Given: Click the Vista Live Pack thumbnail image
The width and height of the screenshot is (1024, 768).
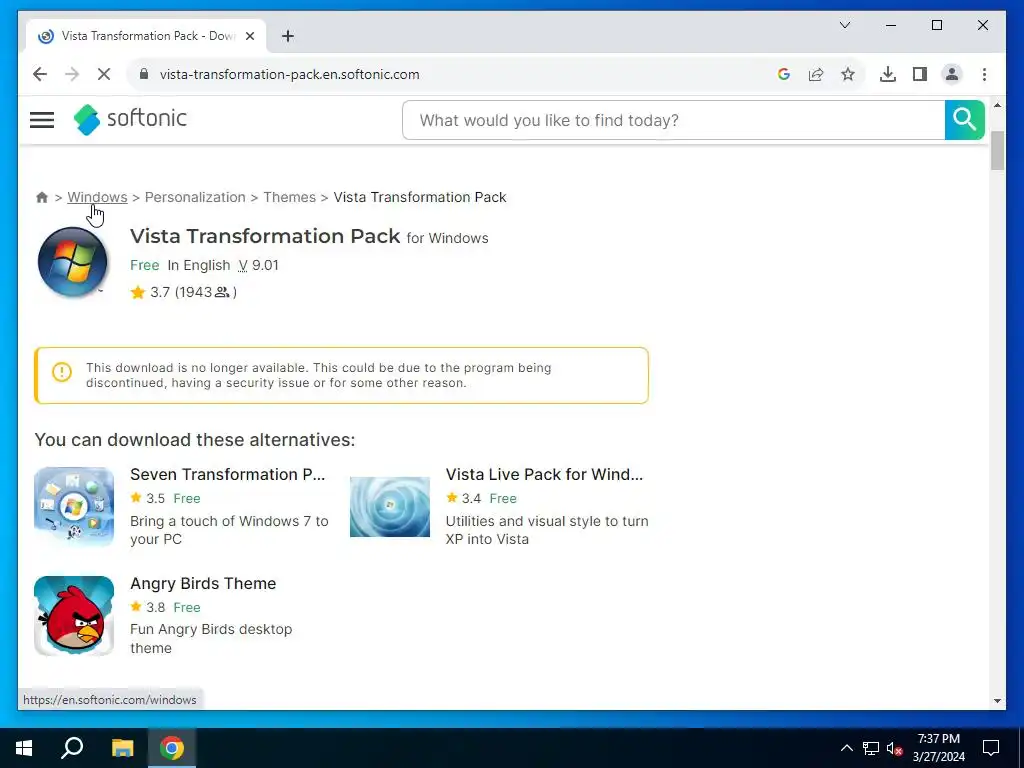Looking at the screenshot, I should 390,507.
